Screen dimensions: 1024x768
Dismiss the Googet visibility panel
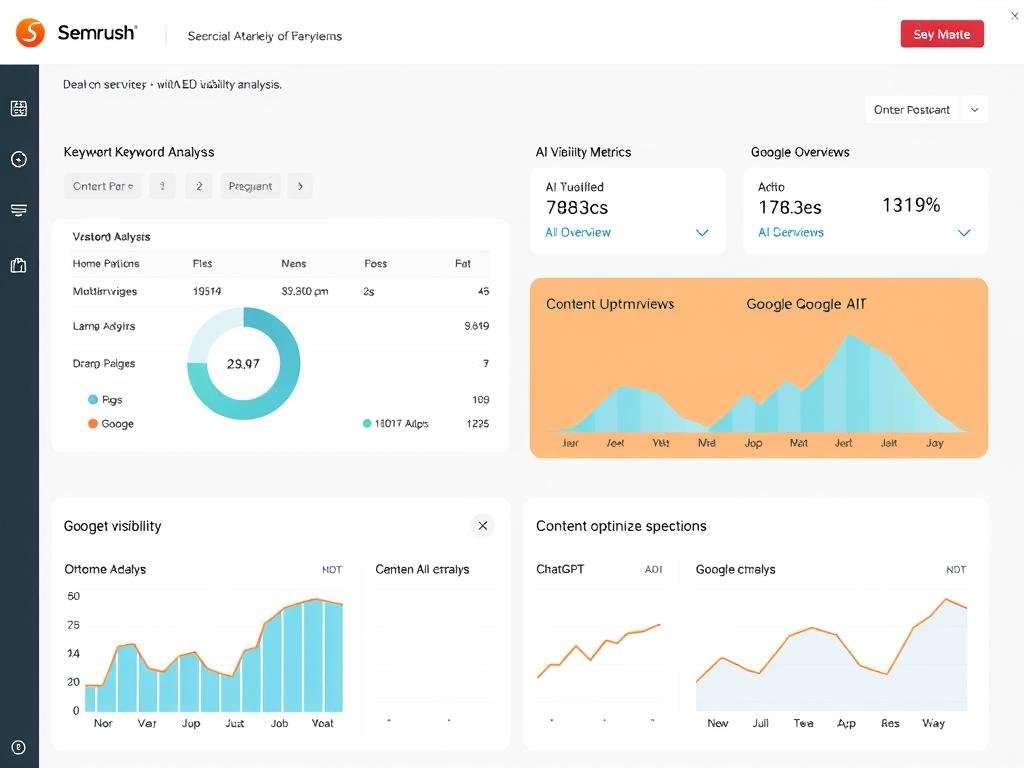point(482,525)
